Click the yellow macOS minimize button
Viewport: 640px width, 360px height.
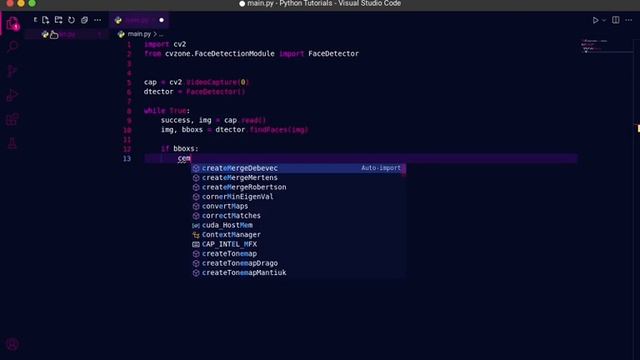click(21, 3)
